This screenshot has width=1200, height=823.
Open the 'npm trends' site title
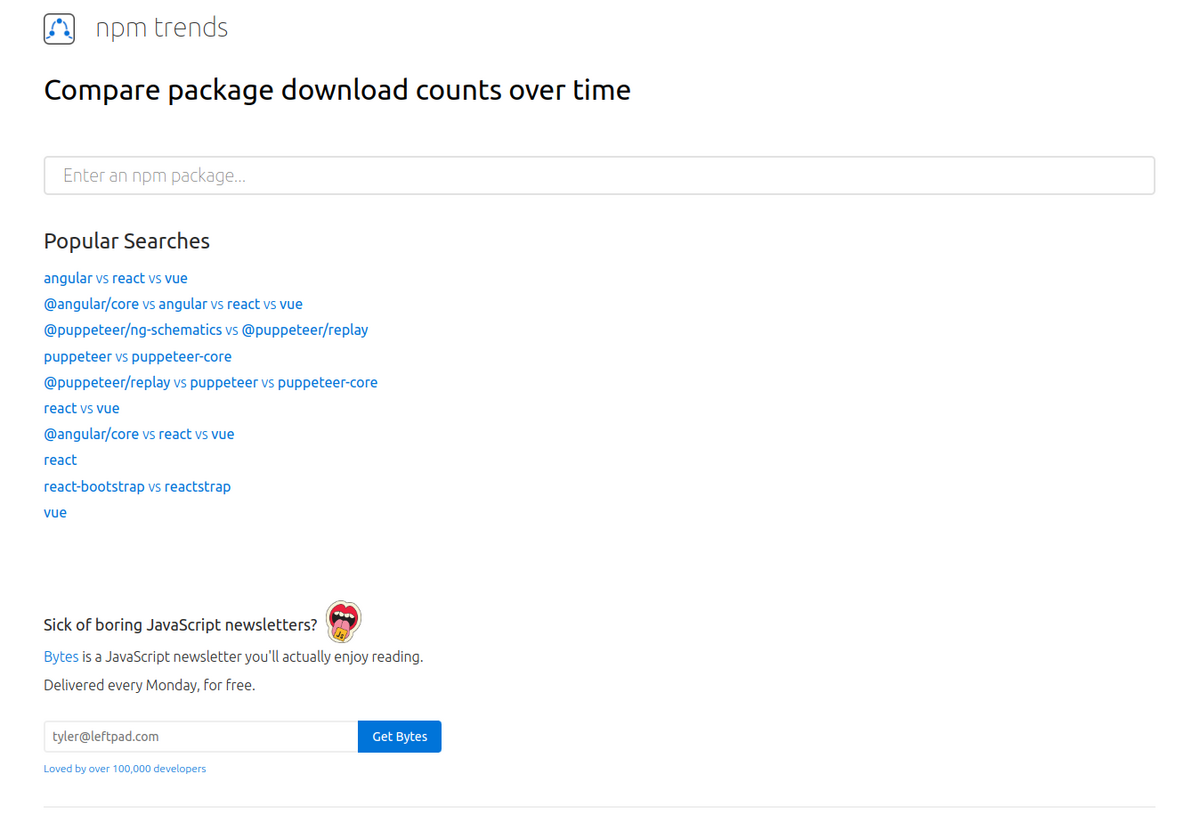[162, 28]
